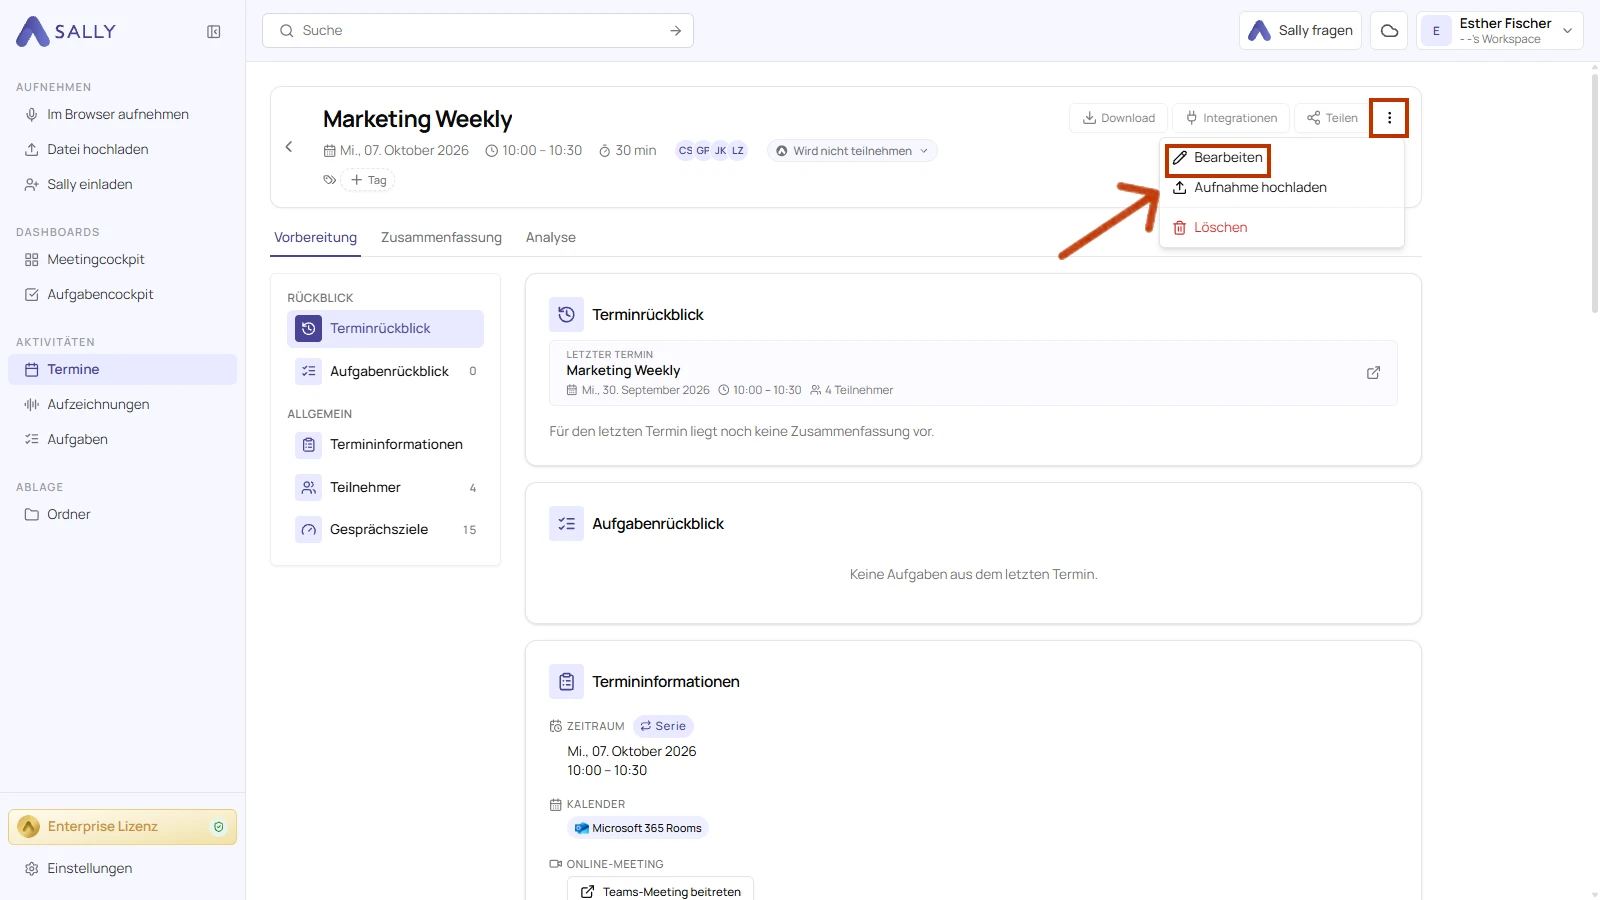Open the Wird nicht teilnehmen dropdown
This screenshot has width=1600, height=900.
click(x=852, y=151)
